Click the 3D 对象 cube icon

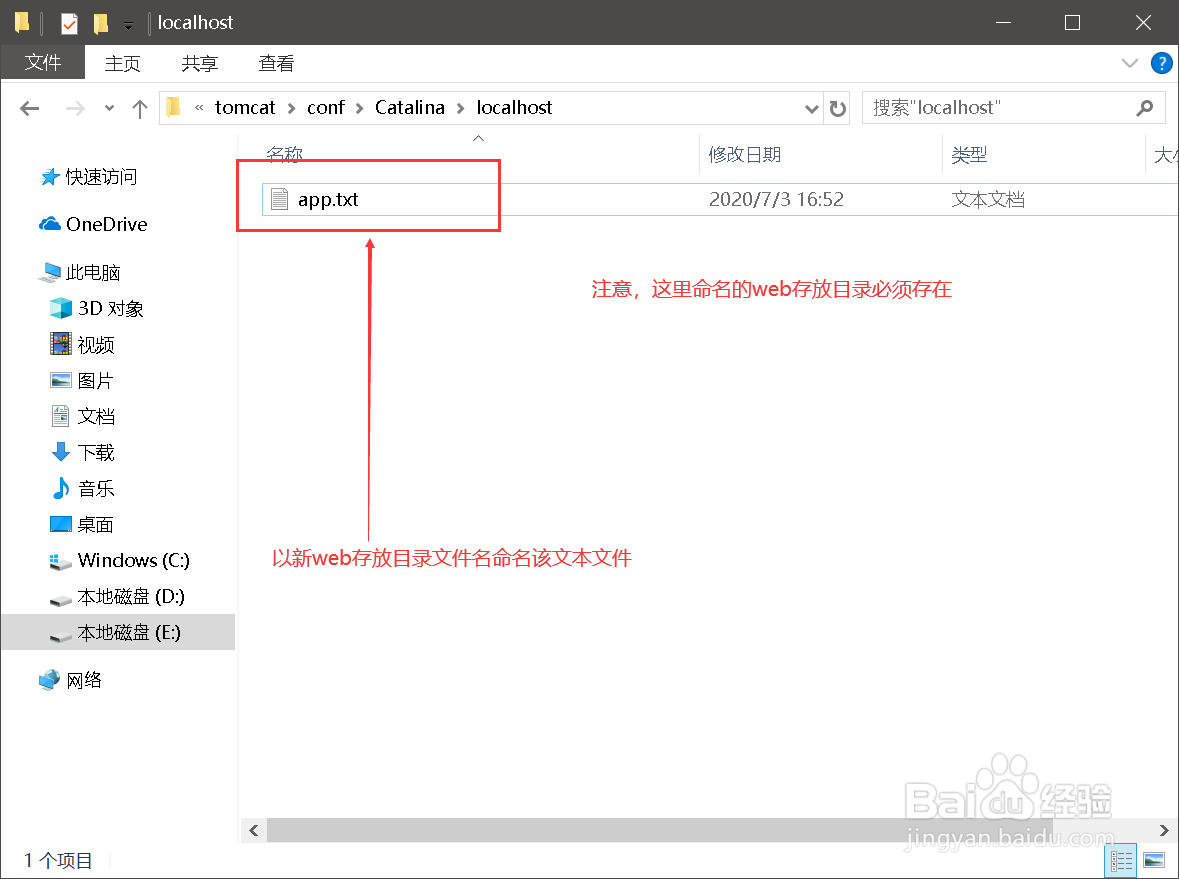coord(60,308)
